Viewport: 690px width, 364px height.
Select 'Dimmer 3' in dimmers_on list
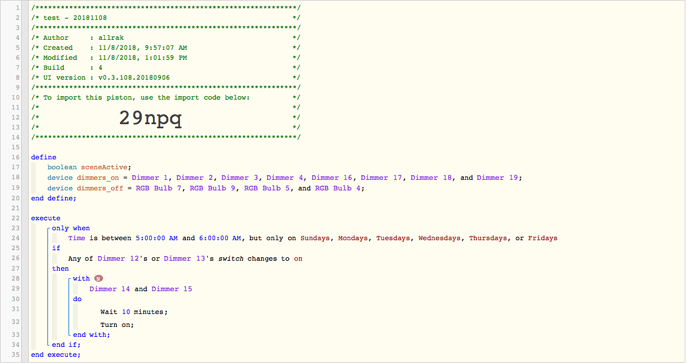coord(240,178)
